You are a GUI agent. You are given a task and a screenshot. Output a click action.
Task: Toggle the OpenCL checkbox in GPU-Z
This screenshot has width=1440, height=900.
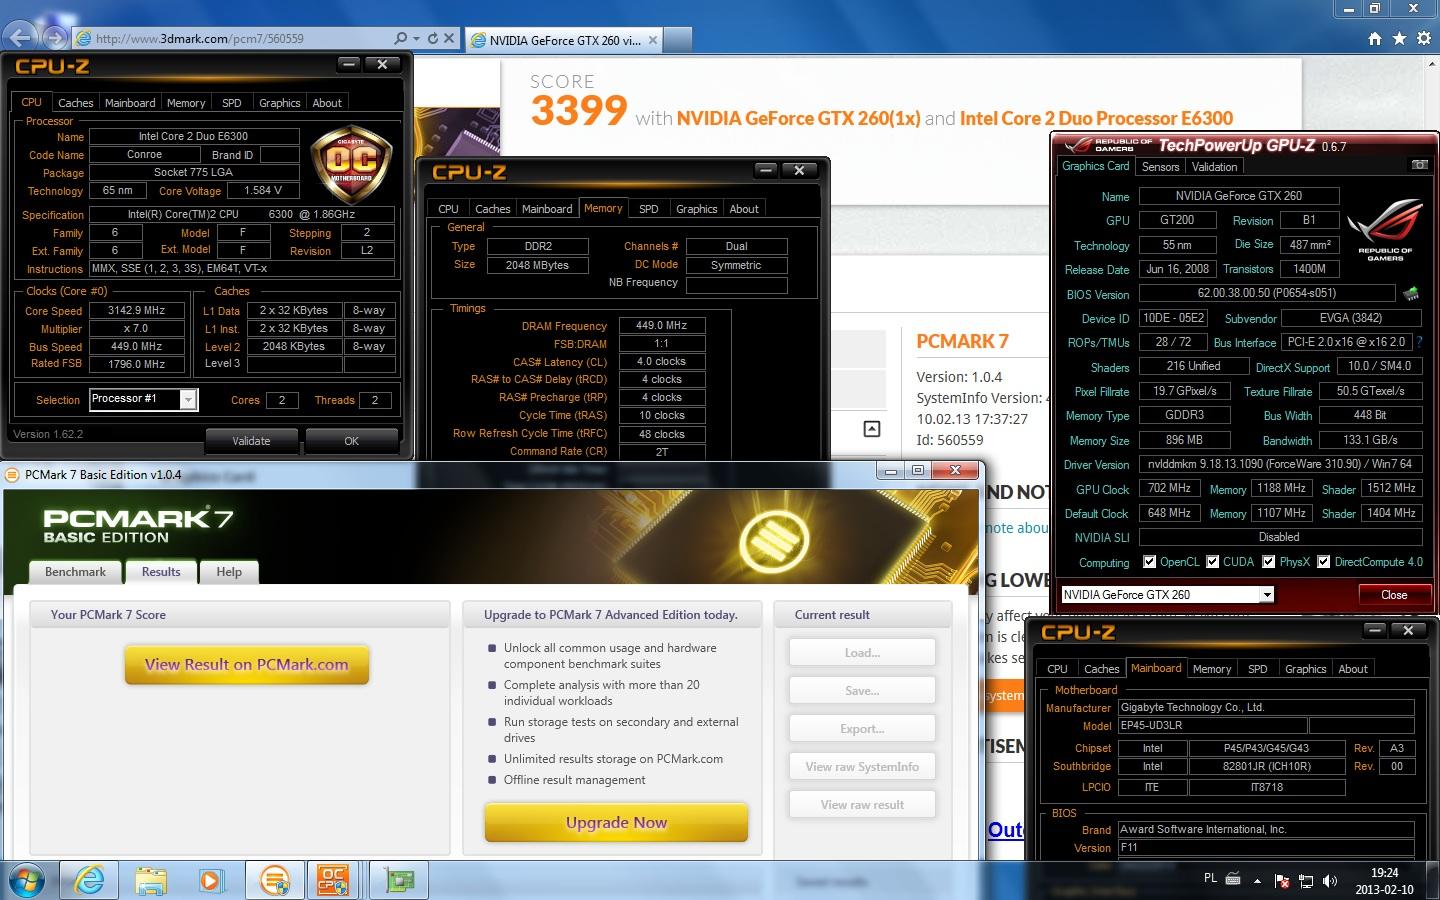coord(1149,562)
